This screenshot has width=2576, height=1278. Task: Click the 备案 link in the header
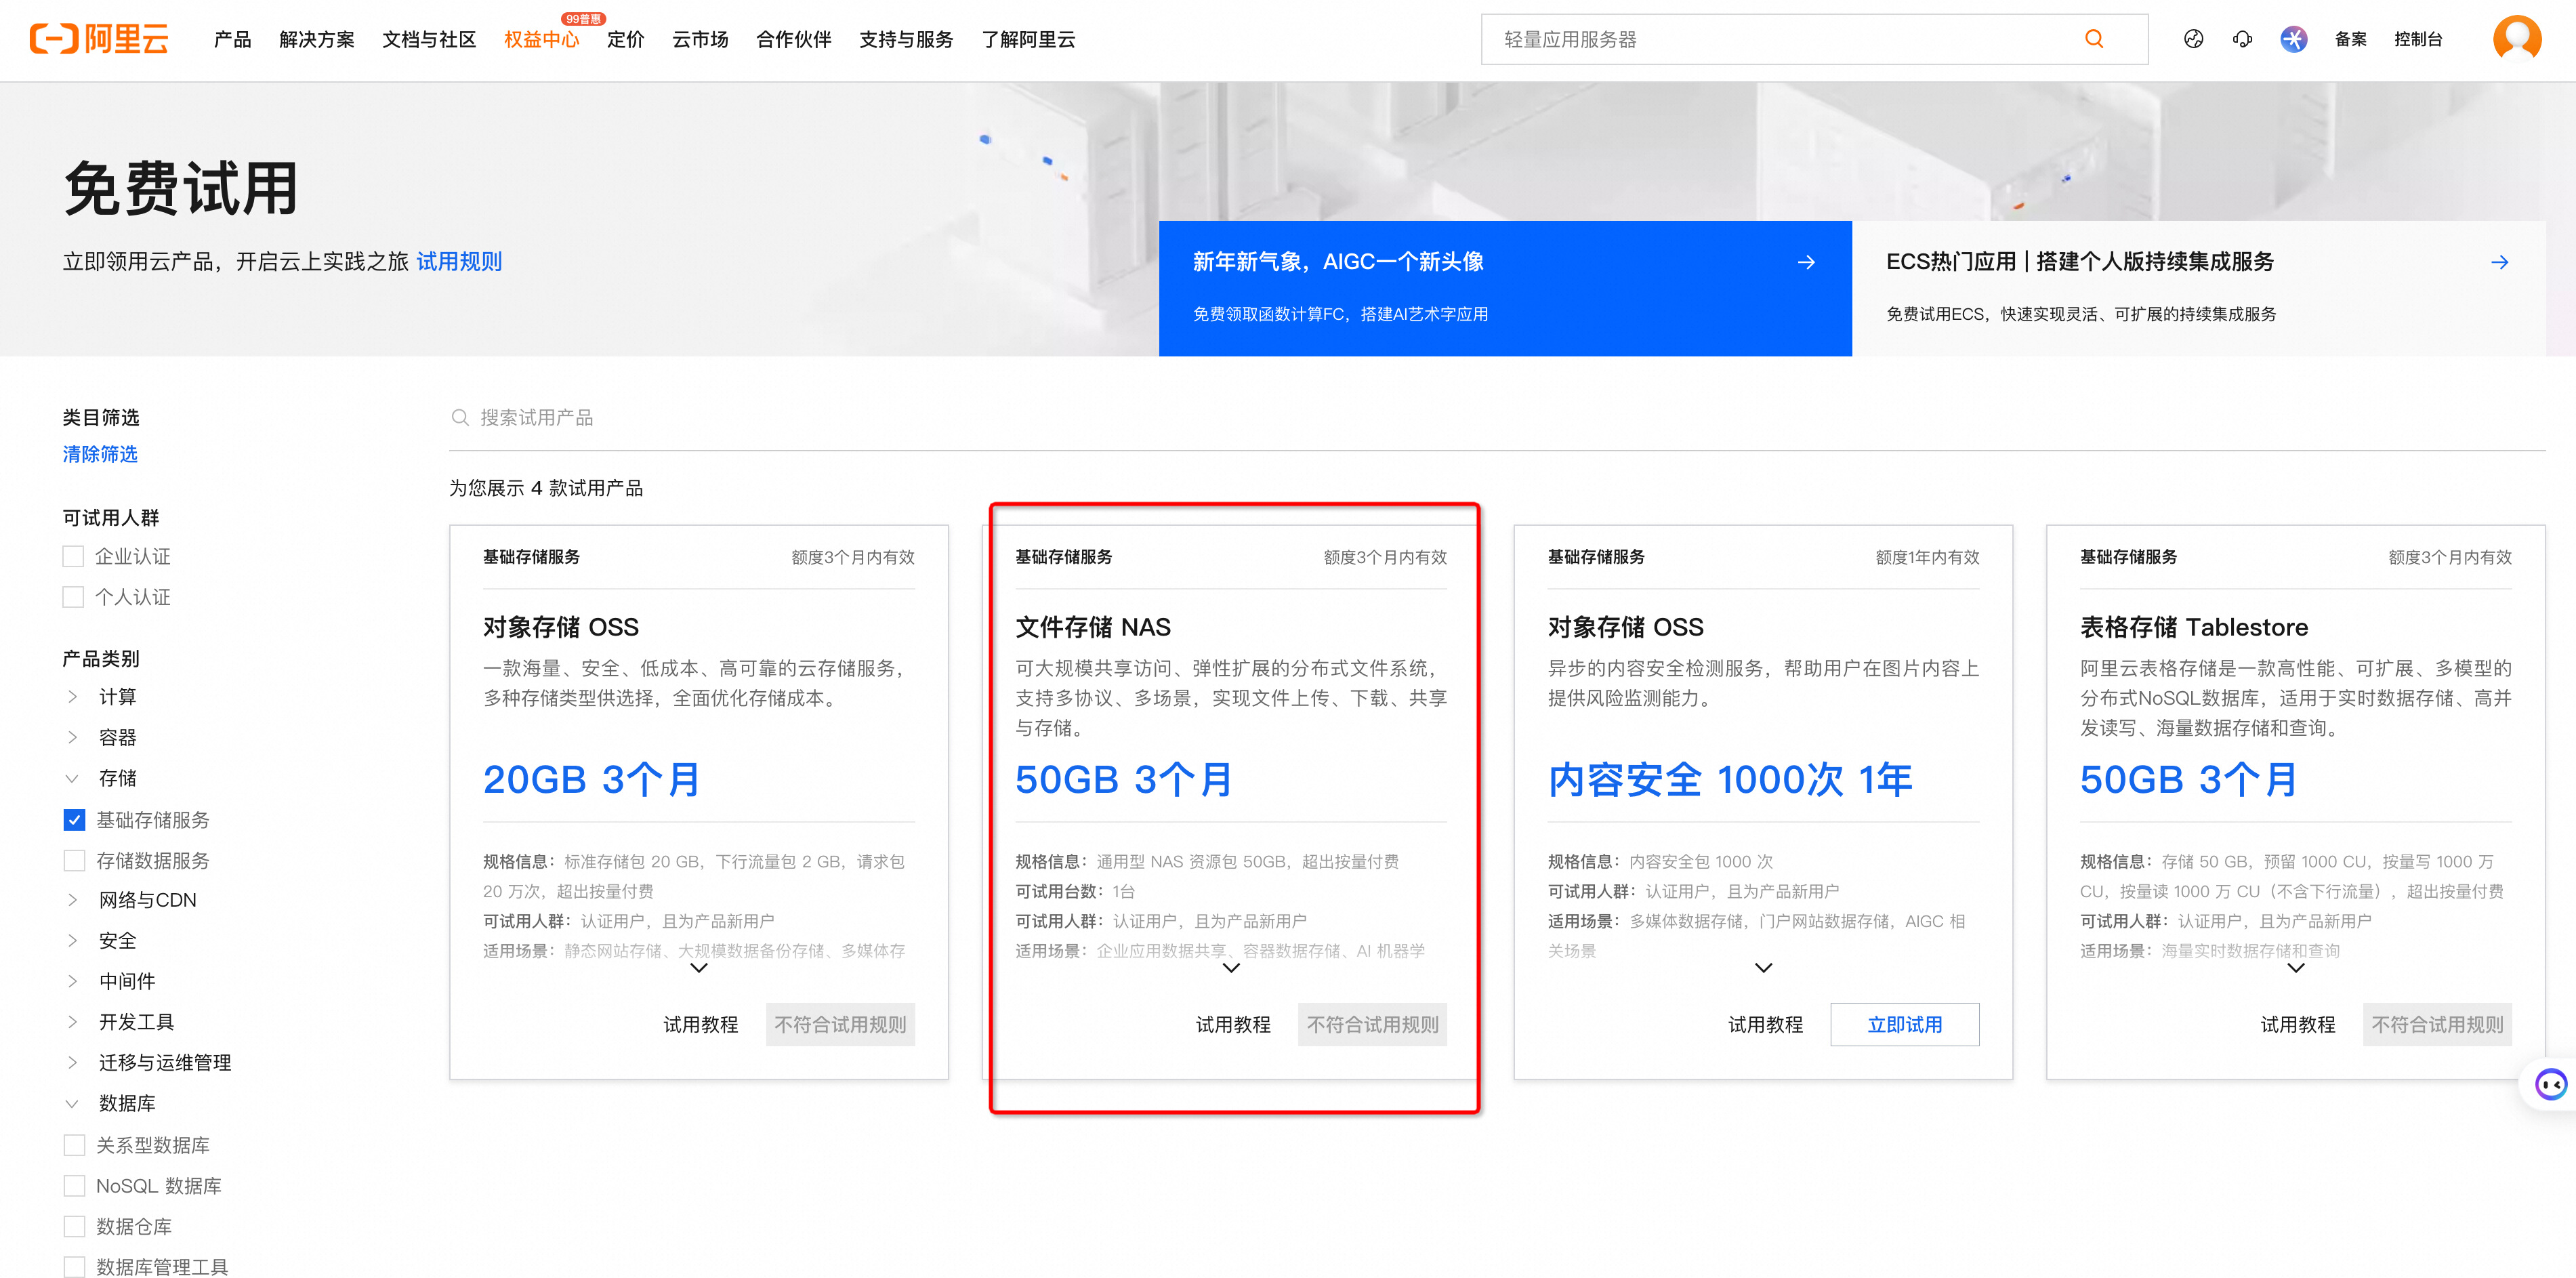(2350, 39)
